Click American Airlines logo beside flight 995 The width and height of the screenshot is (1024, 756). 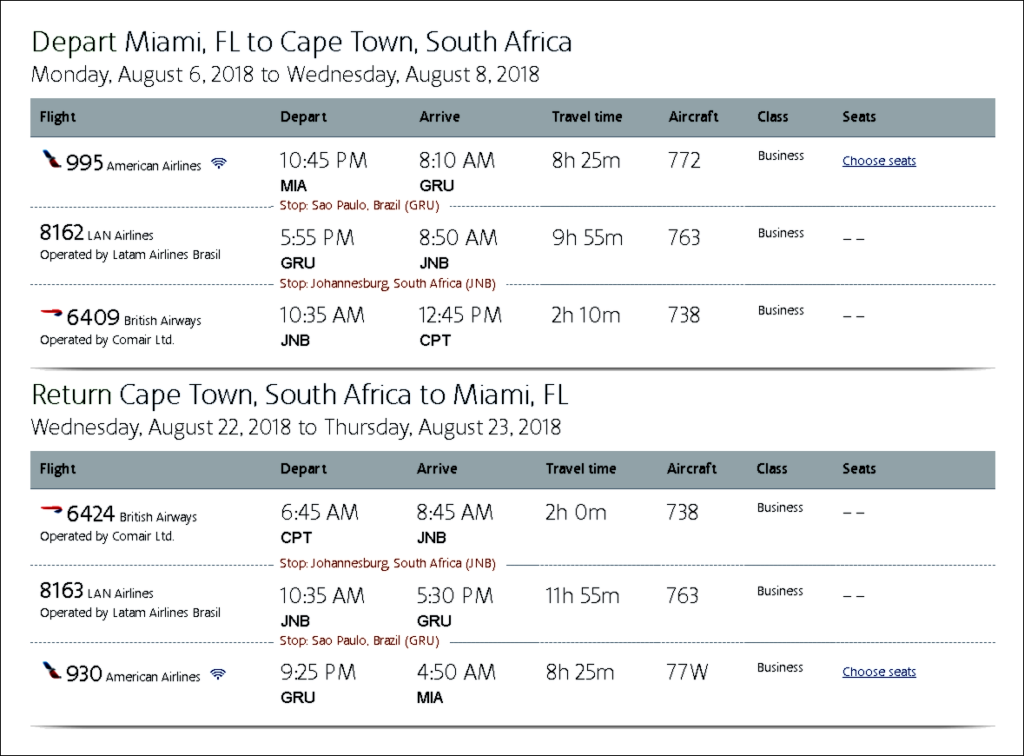point(51,160)
